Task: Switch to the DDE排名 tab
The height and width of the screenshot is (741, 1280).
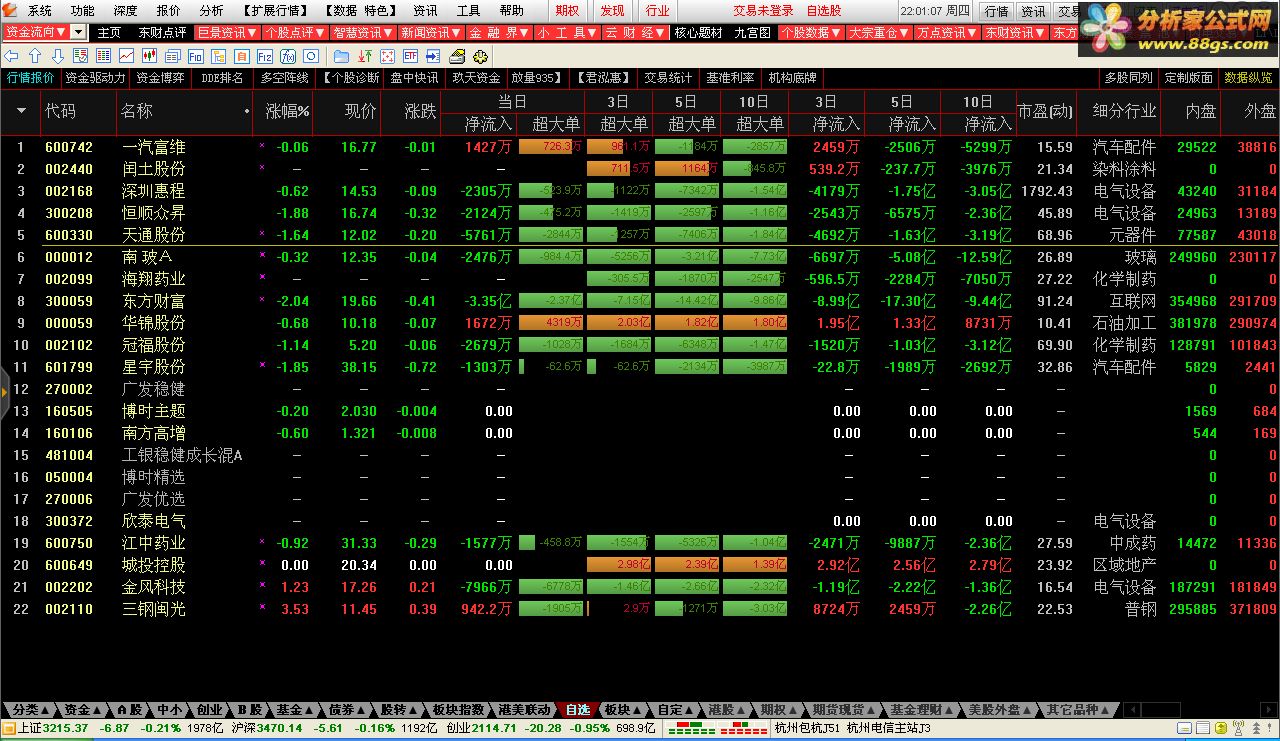Action: click(222, 78)
